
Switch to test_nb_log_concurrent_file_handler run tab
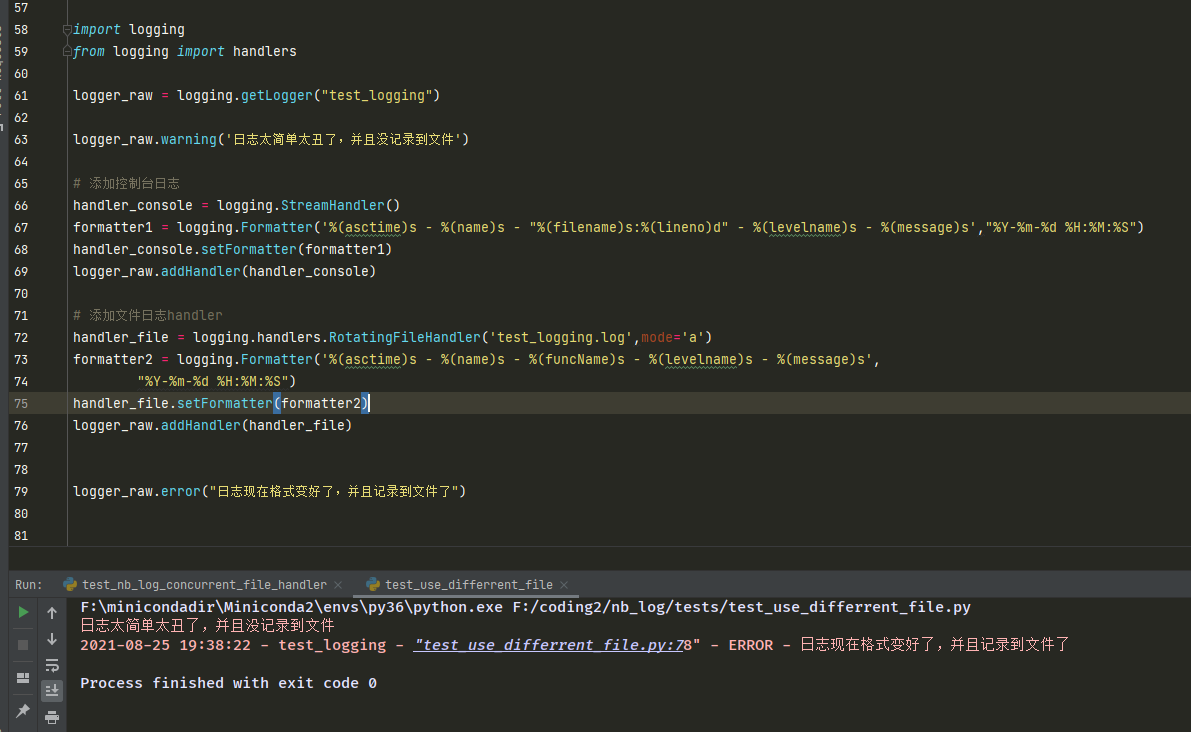[204, 585]
